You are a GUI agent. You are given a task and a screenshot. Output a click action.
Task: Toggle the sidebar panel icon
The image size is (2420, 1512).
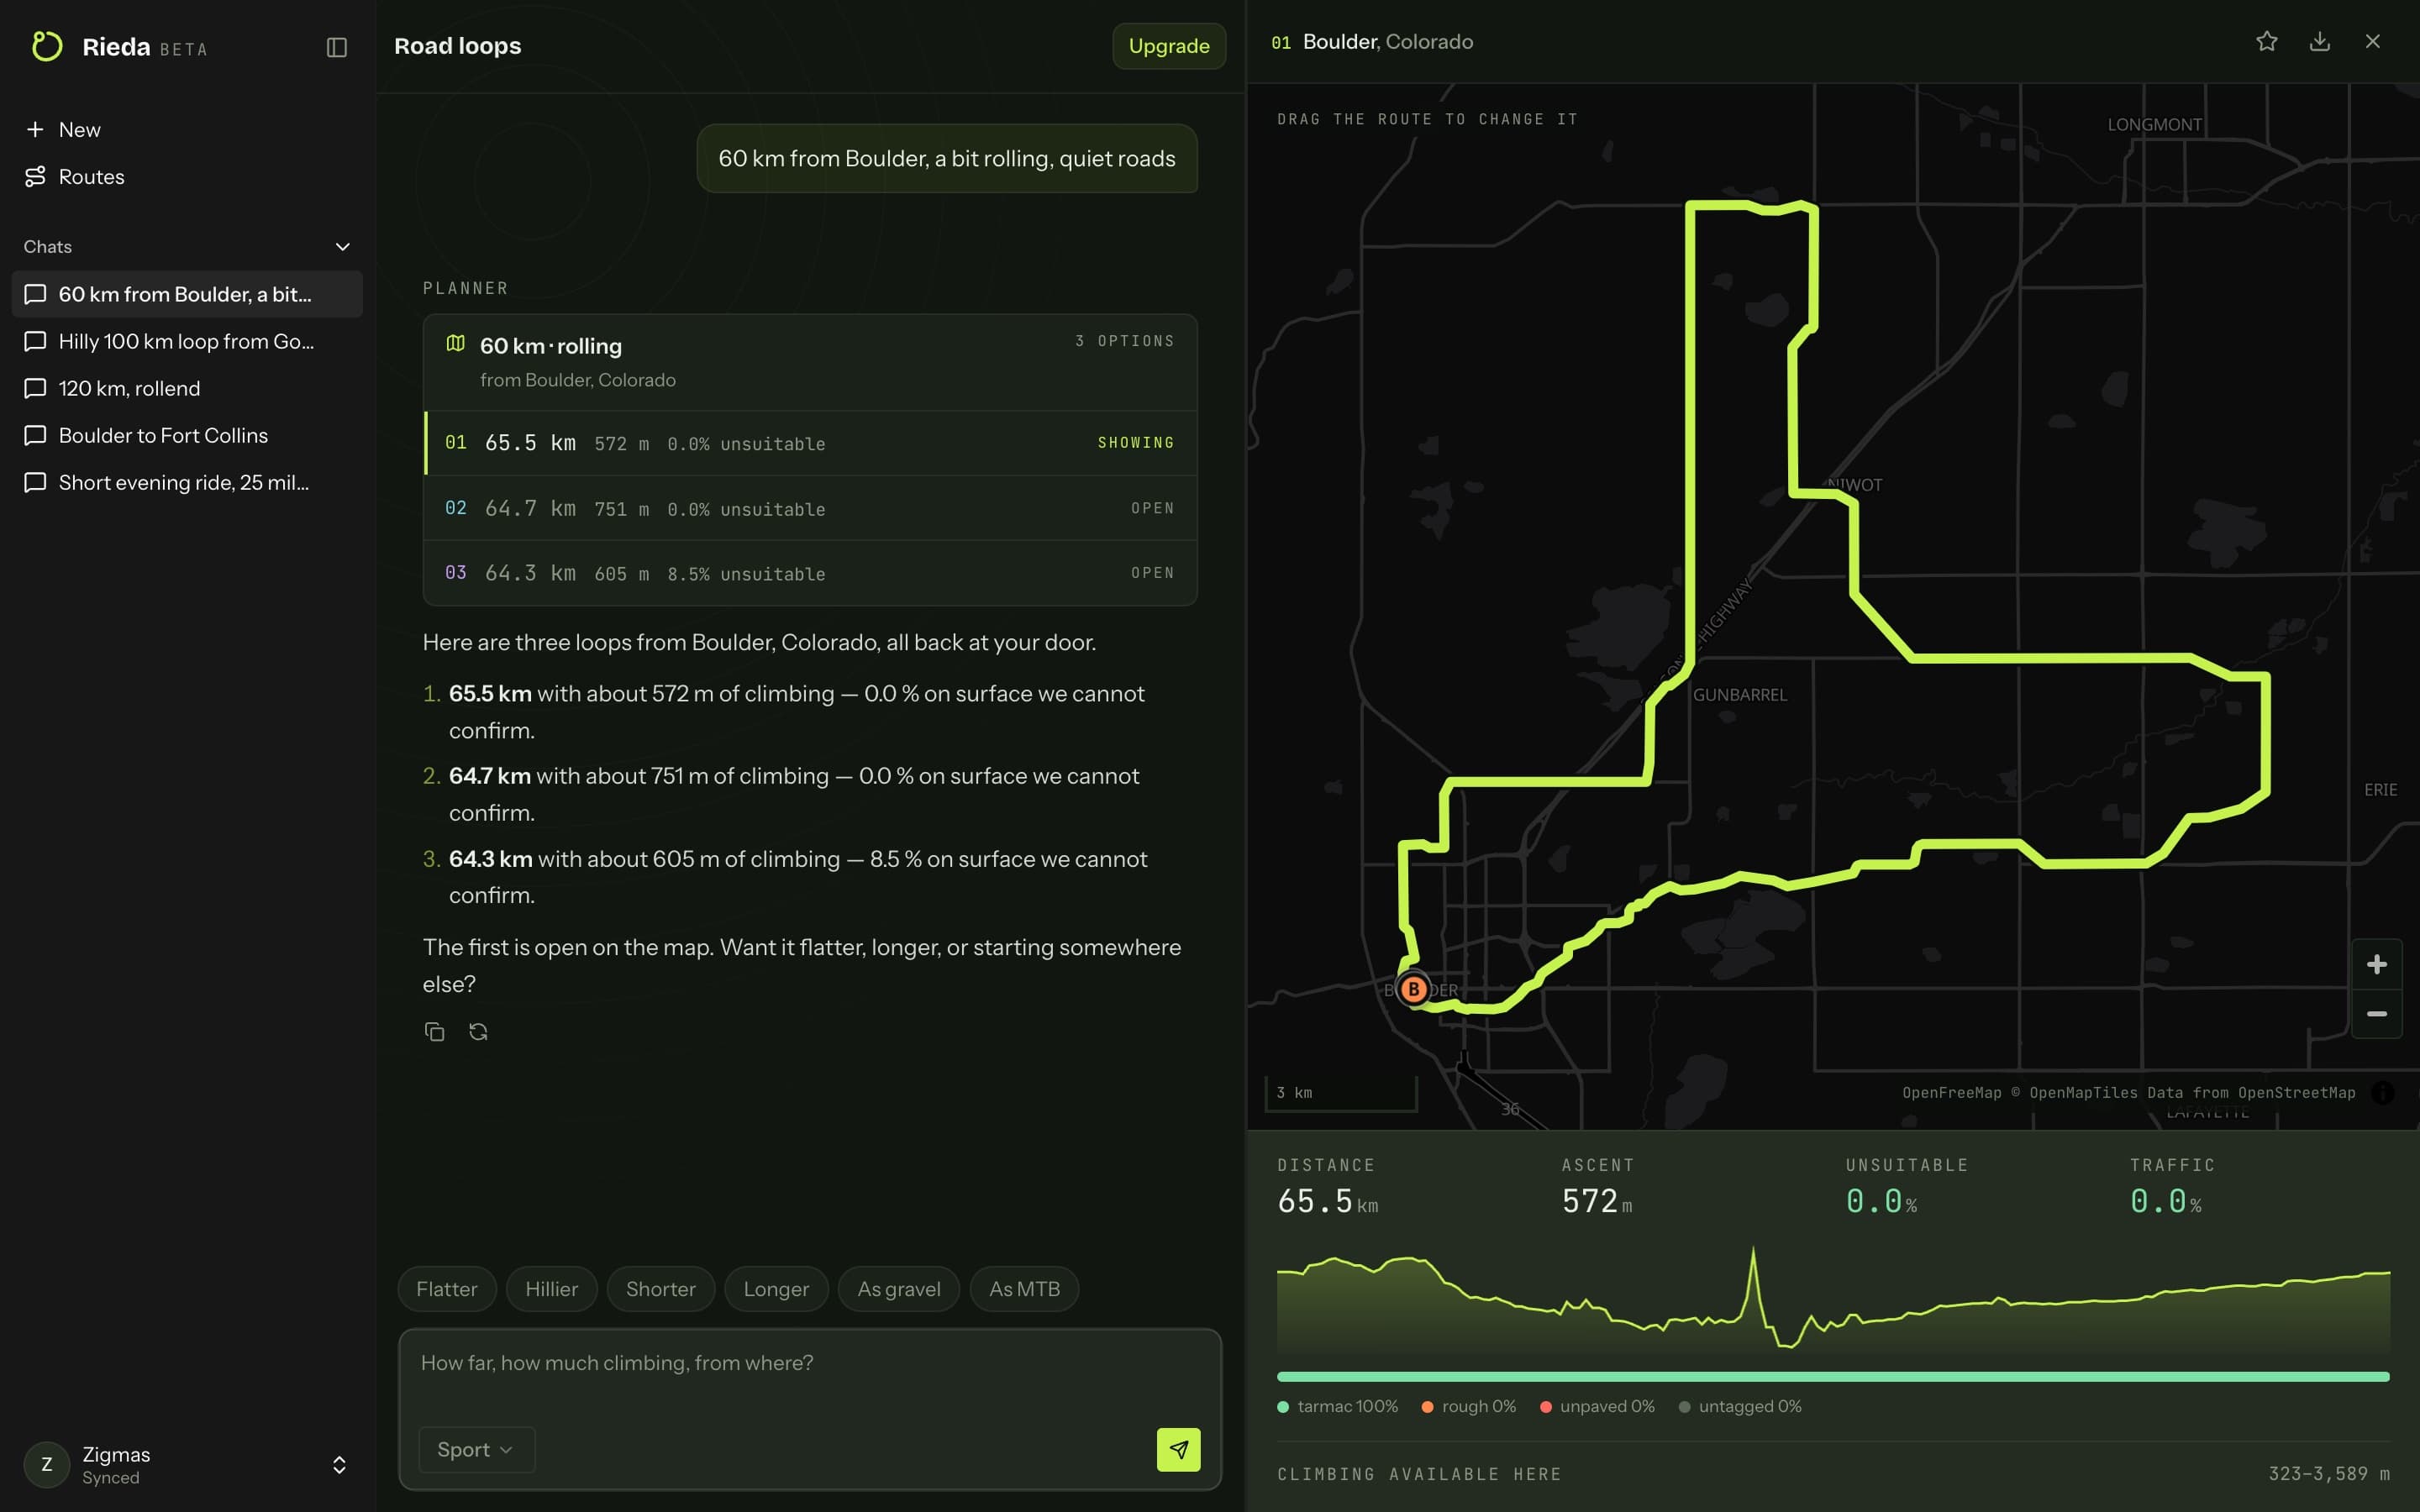(336, 47)
